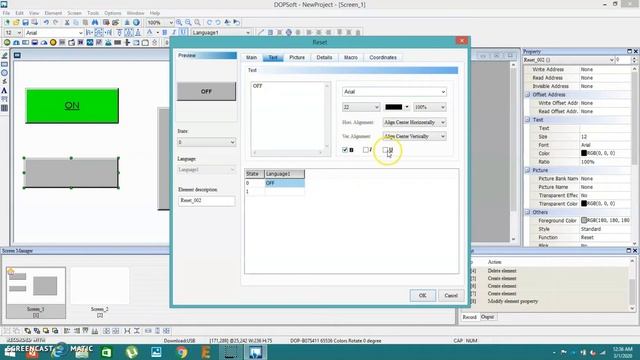This screenshot has width=640, height=360.
Task: Click the green round button element icon
Action: (7, 42)
